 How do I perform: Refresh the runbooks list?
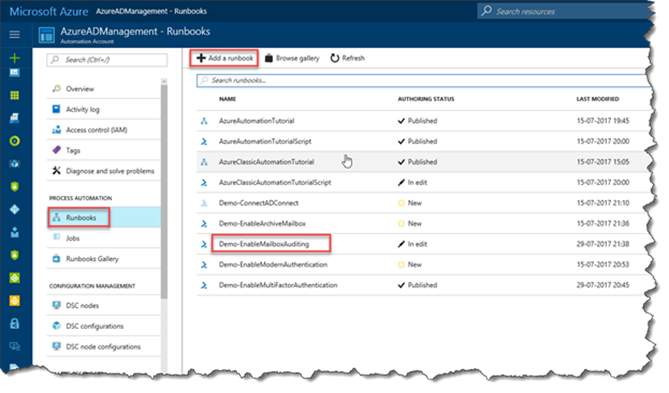pyautogui.click(x=348, y=58)
